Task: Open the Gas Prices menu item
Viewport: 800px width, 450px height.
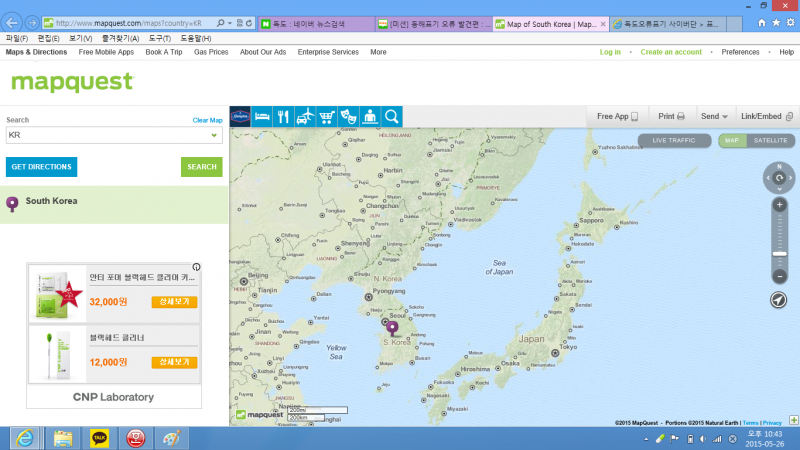Action: pyautogui.click(x=211, y=52)
